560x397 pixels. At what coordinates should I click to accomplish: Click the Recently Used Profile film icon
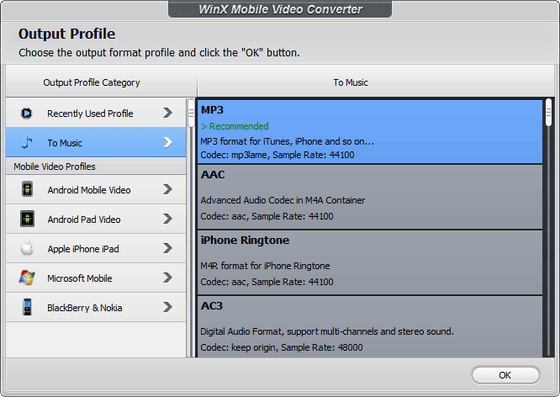(x=26, y=114)
